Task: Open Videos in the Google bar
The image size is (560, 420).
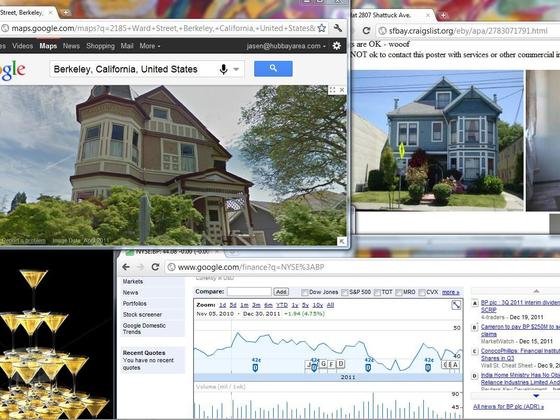Action: (x=22, y=46)
